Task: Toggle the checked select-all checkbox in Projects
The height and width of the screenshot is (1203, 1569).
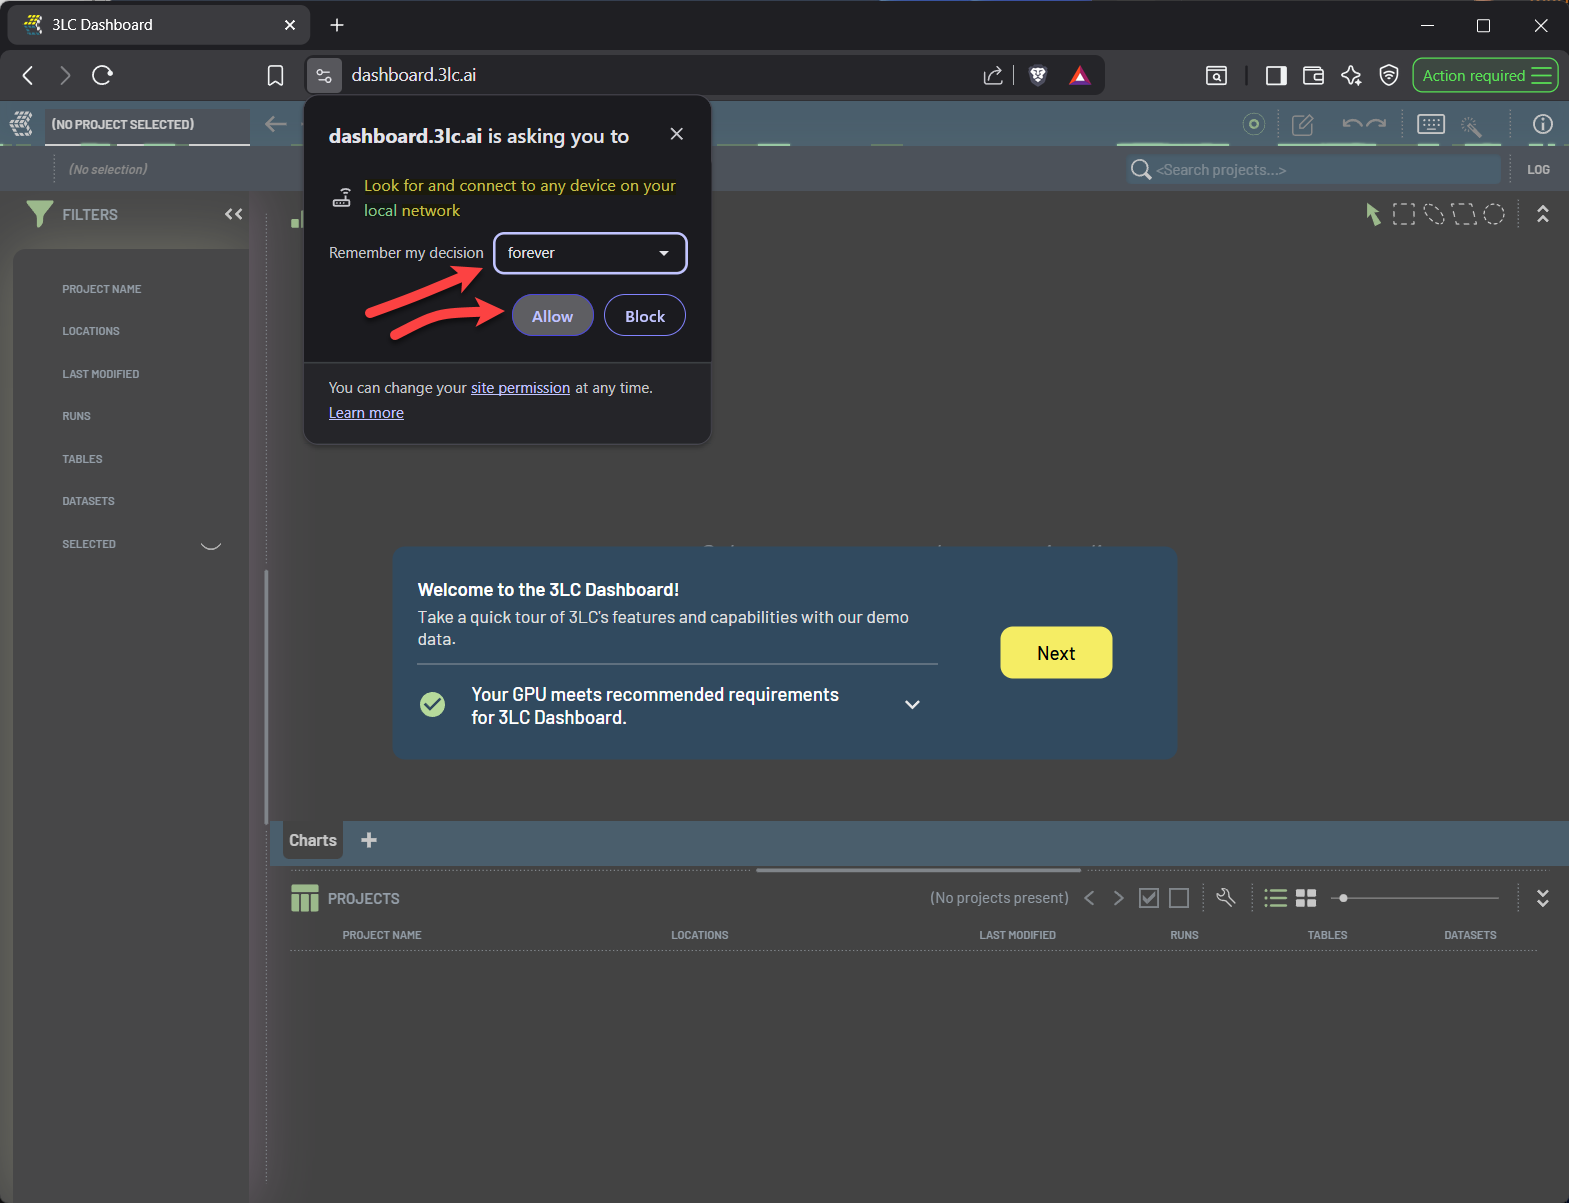Action: (x=1149, y=898)
